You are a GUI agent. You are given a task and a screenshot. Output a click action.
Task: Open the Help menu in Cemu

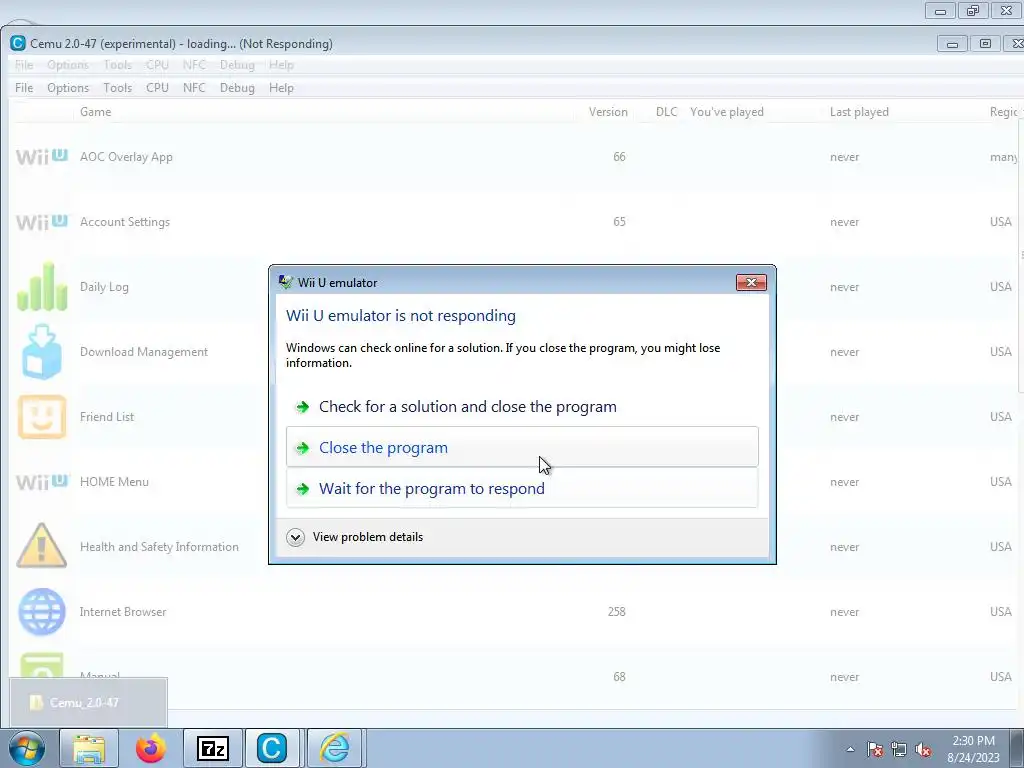pyautogui.click(x=281, y=88)
